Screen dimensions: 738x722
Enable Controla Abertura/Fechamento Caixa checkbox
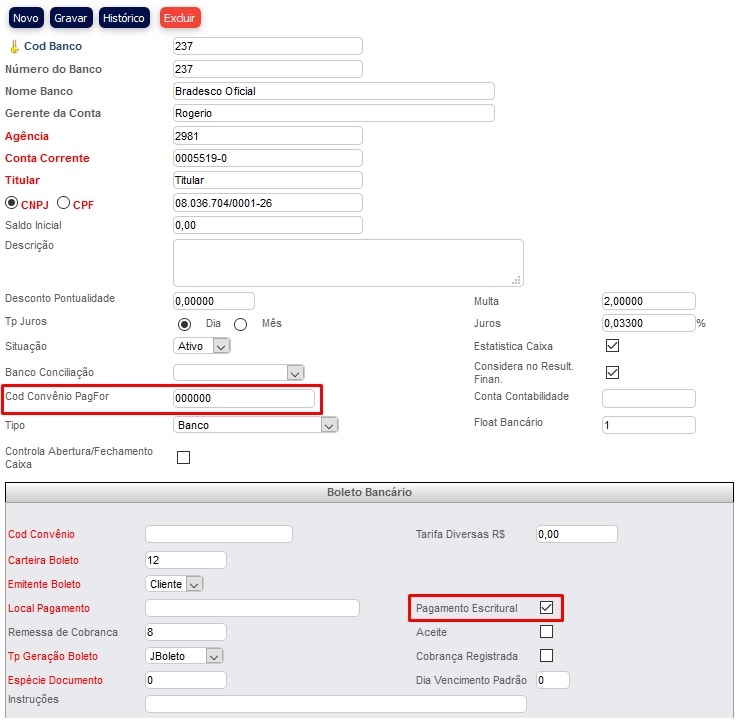tap(183, 458)
